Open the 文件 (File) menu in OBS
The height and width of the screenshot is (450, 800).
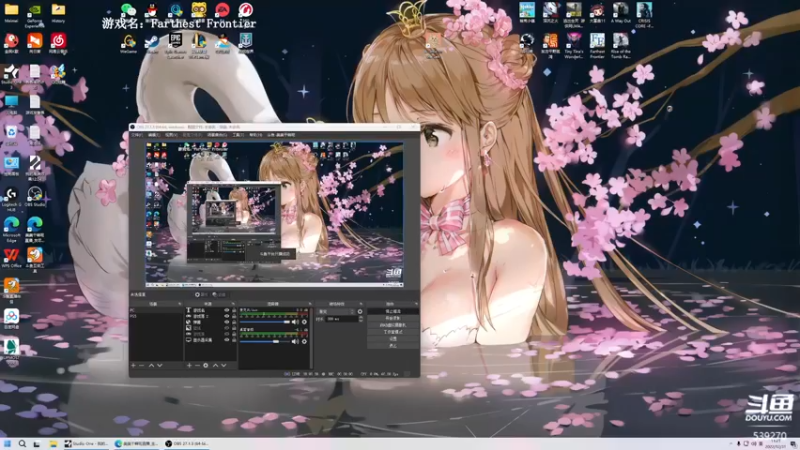tap(137, 135)
